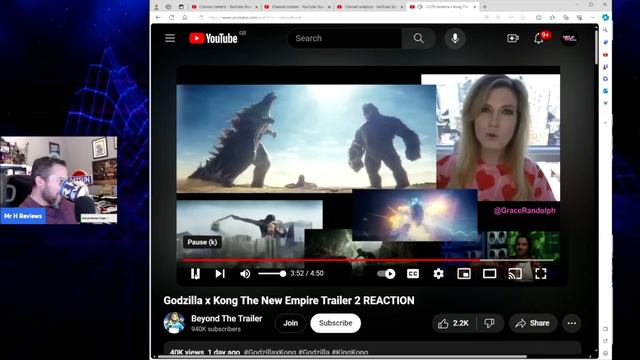Image resolution: width=640 pixels, height=360 pixels.
Task: Skip to next video in the player
Action: point(220,273)
